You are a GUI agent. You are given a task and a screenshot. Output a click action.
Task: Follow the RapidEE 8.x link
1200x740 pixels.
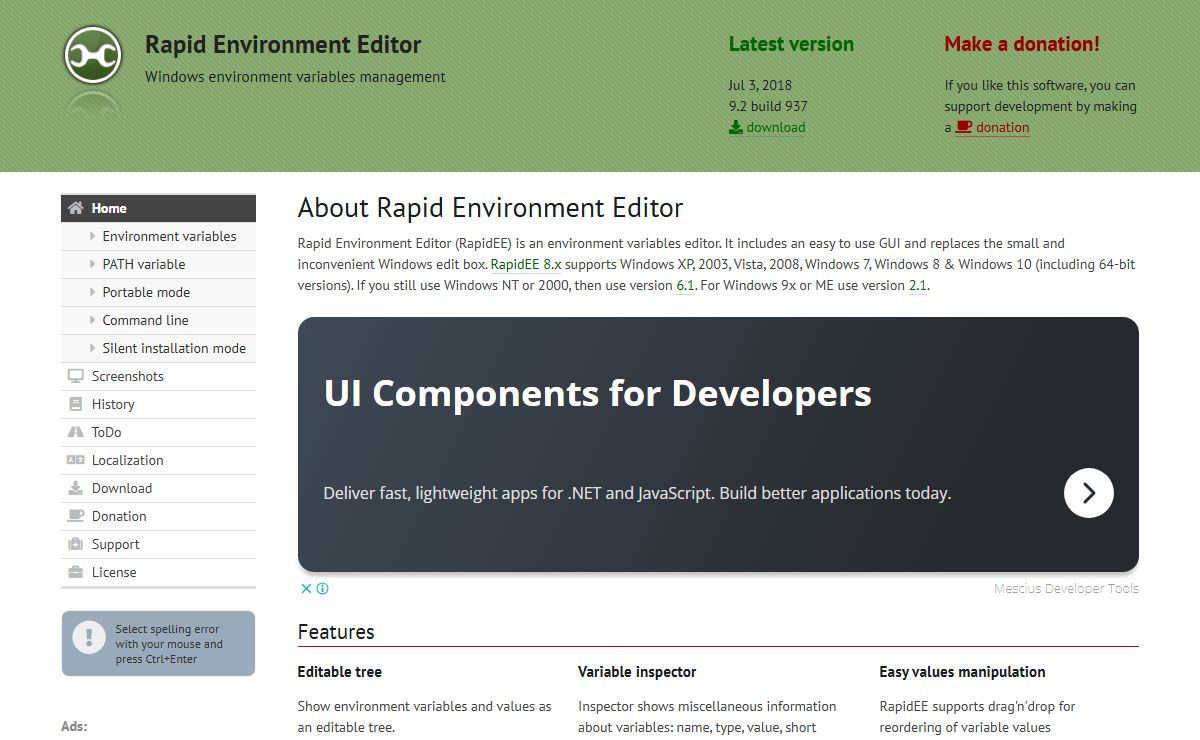(x=526, y=264)
